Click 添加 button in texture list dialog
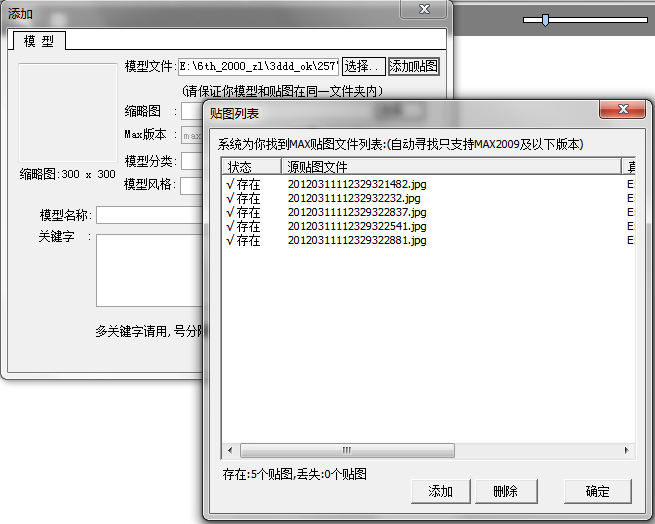The image size is (655, 524). click(x=441, y=491)
